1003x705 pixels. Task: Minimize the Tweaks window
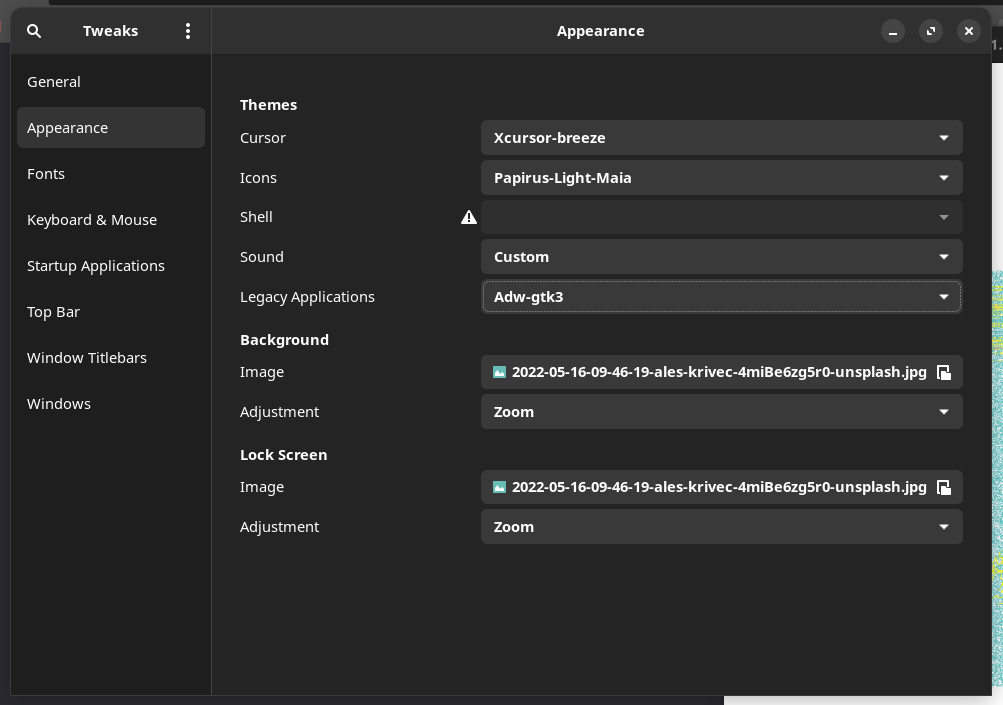pos(893,31)
